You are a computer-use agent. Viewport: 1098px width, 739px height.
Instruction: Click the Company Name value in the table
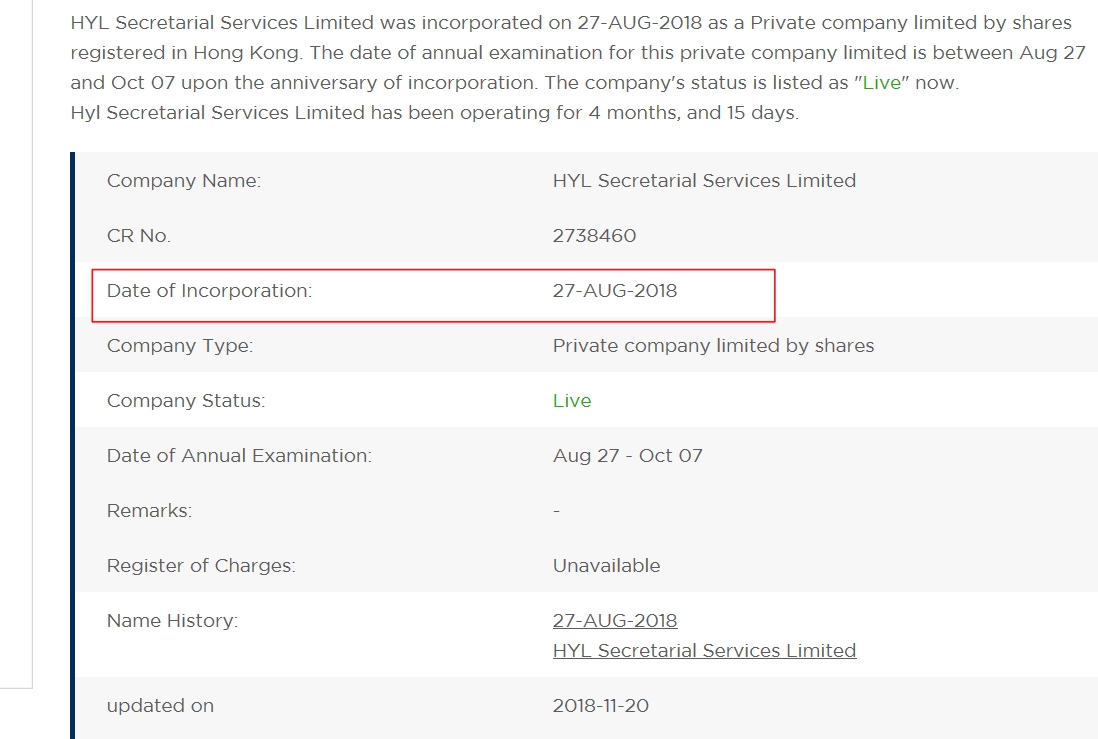(704, 181)
